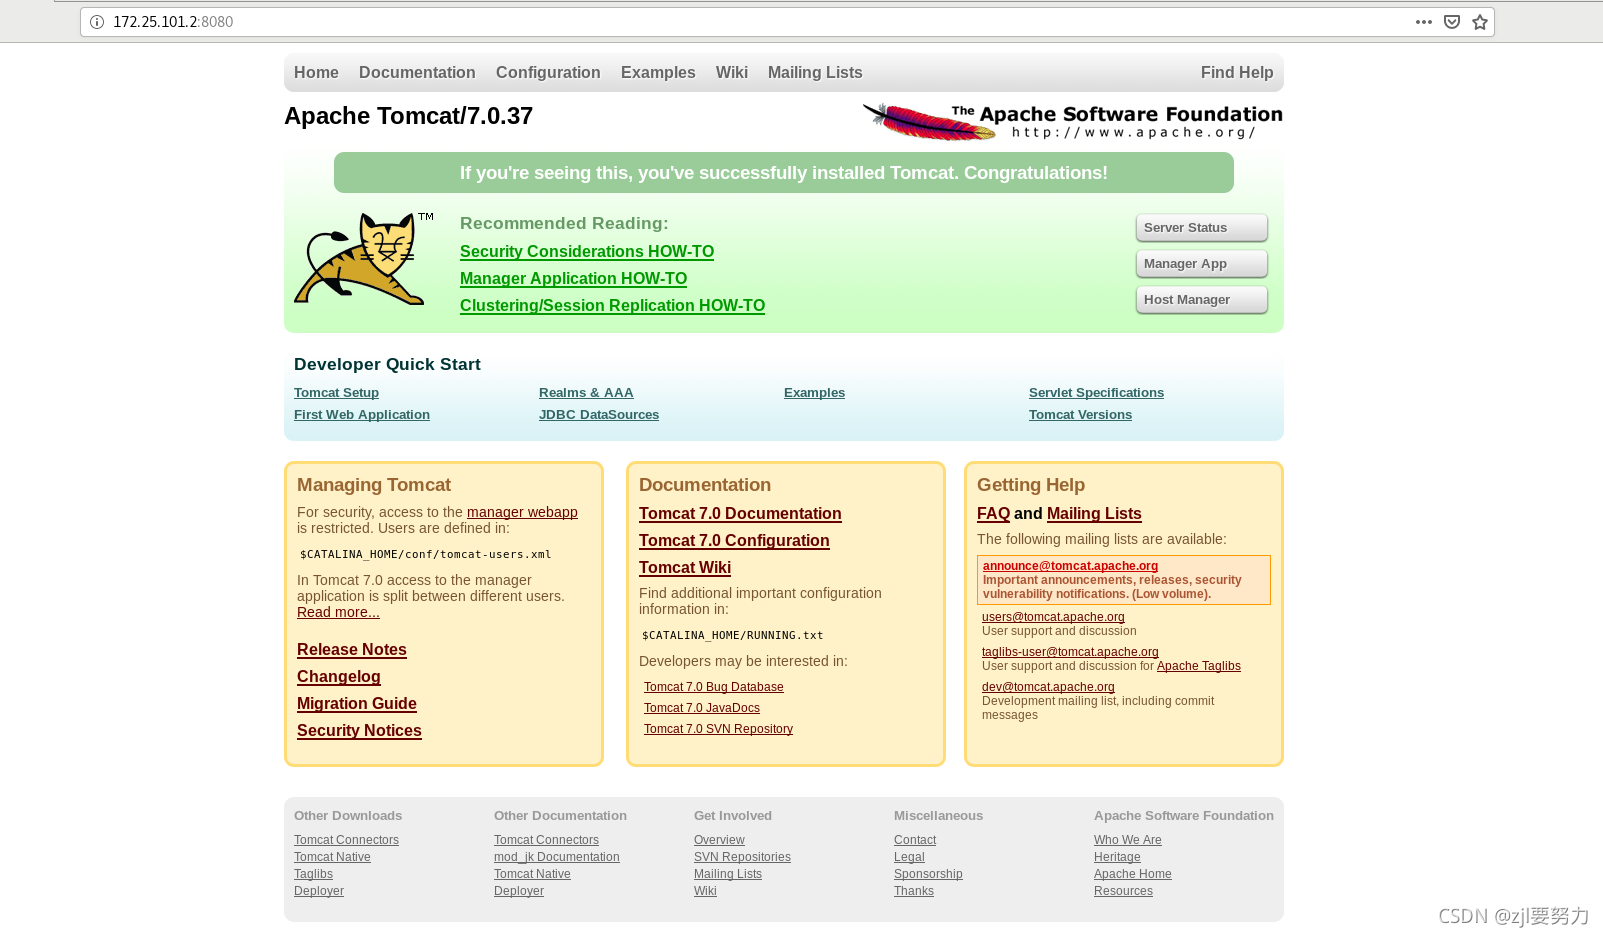Open Tomcat 7.0 JavaDocs link

coord(702,708)
